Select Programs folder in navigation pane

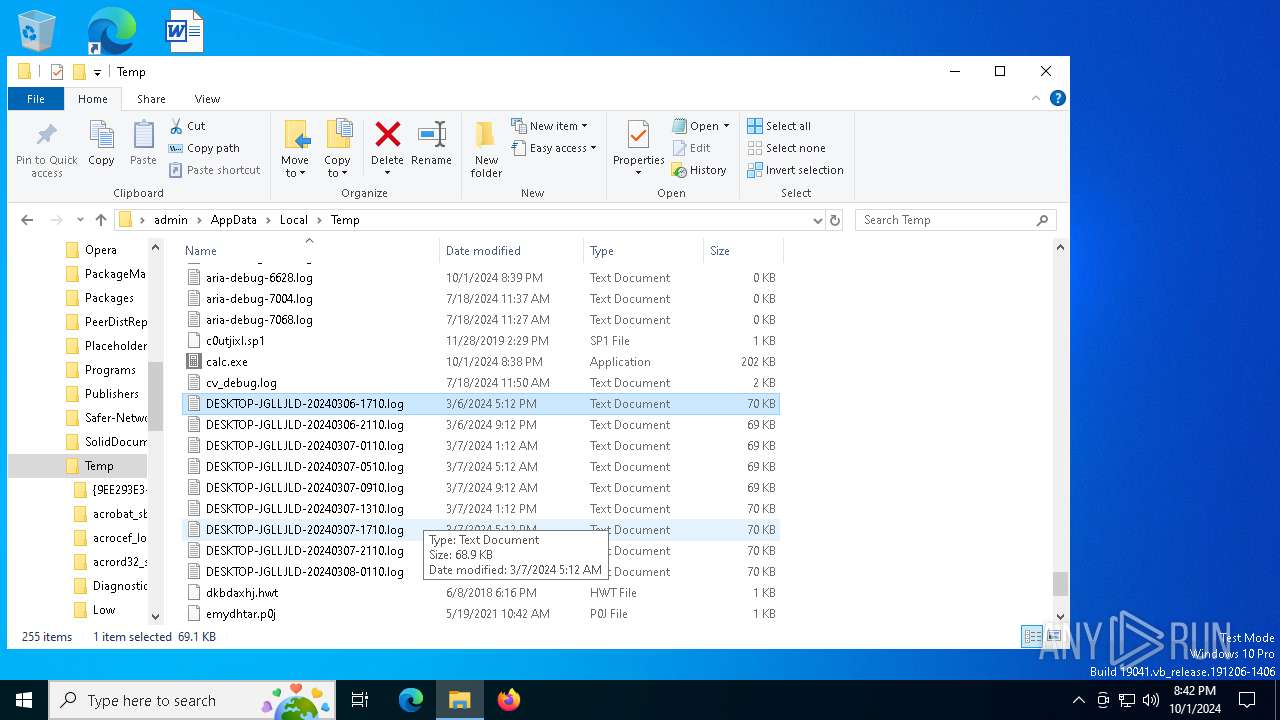(x=110, y=370)
